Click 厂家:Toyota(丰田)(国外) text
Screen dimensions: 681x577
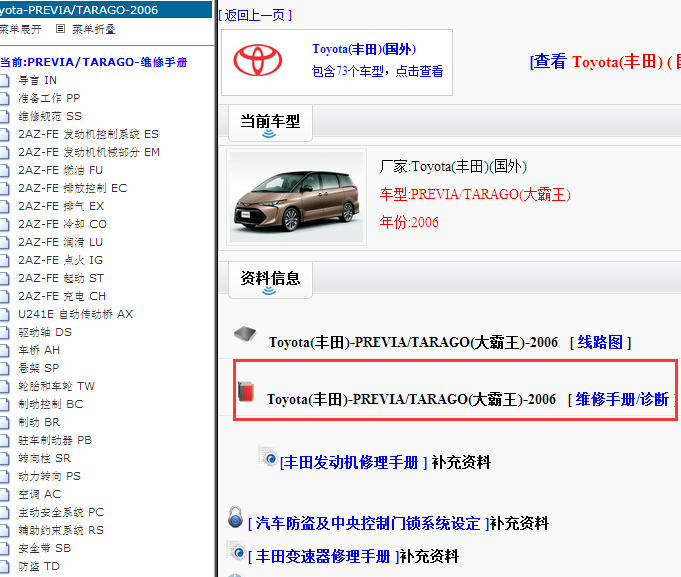coord(453,166)
